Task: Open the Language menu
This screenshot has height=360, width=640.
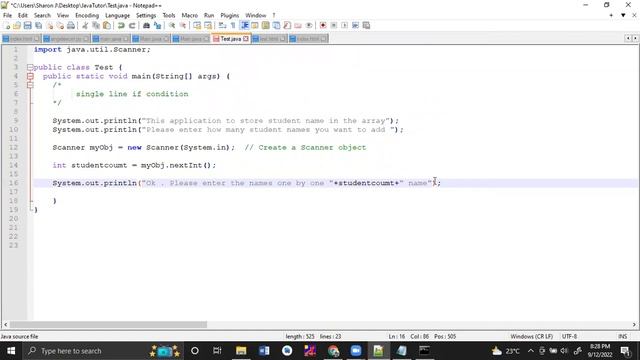Action: point(118,16)
